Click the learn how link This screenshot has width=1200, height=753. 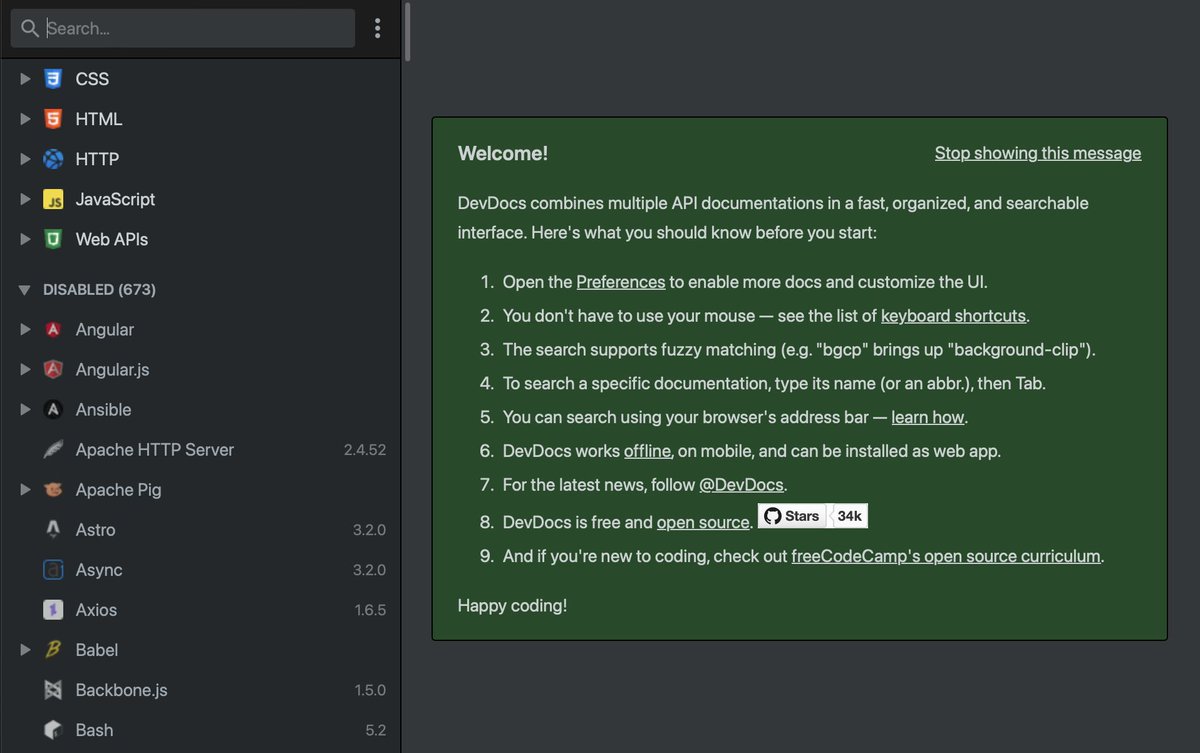[x=929, y=417]
